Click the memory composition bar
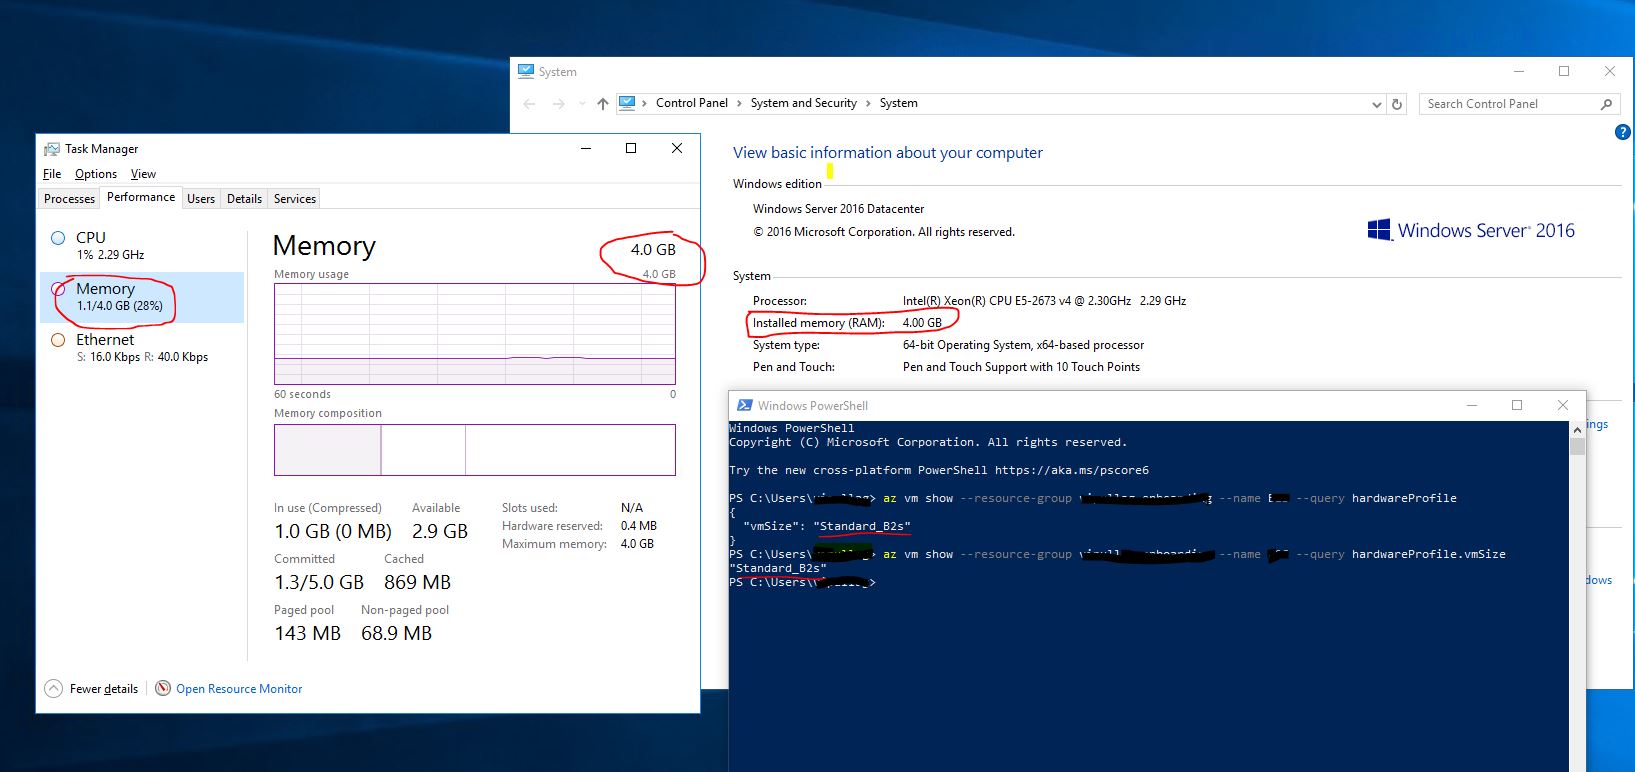The image size is (1635, 772). pos(475,450)
